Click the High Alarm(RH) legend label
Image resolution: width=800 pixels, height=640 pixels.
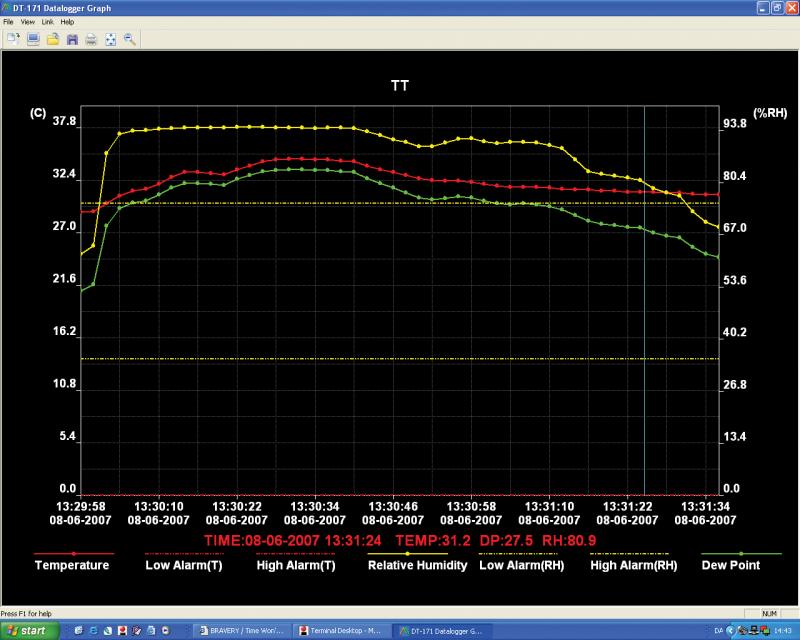click(x=633, y=565)
